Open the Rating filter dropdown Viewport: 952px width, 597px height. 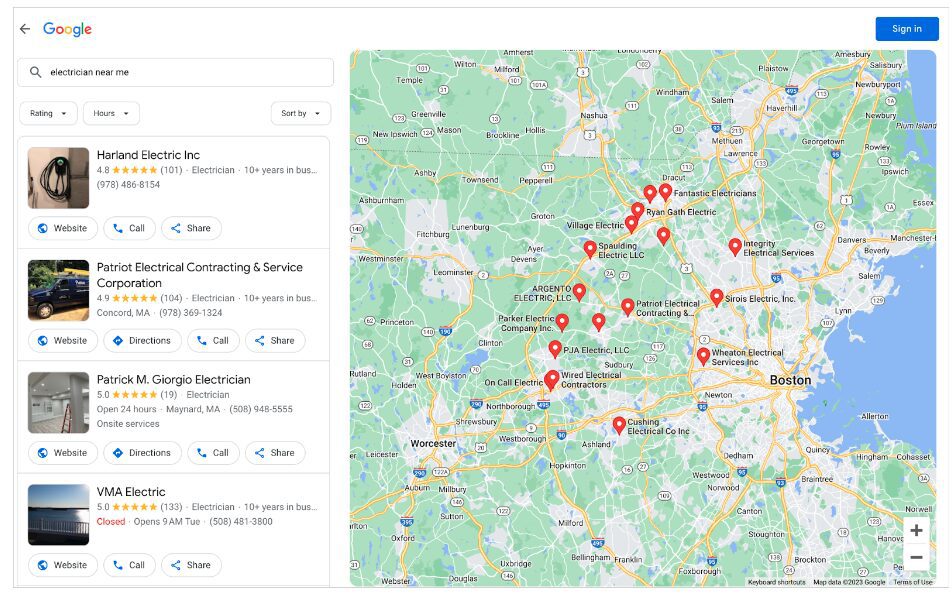click(48, 114)
